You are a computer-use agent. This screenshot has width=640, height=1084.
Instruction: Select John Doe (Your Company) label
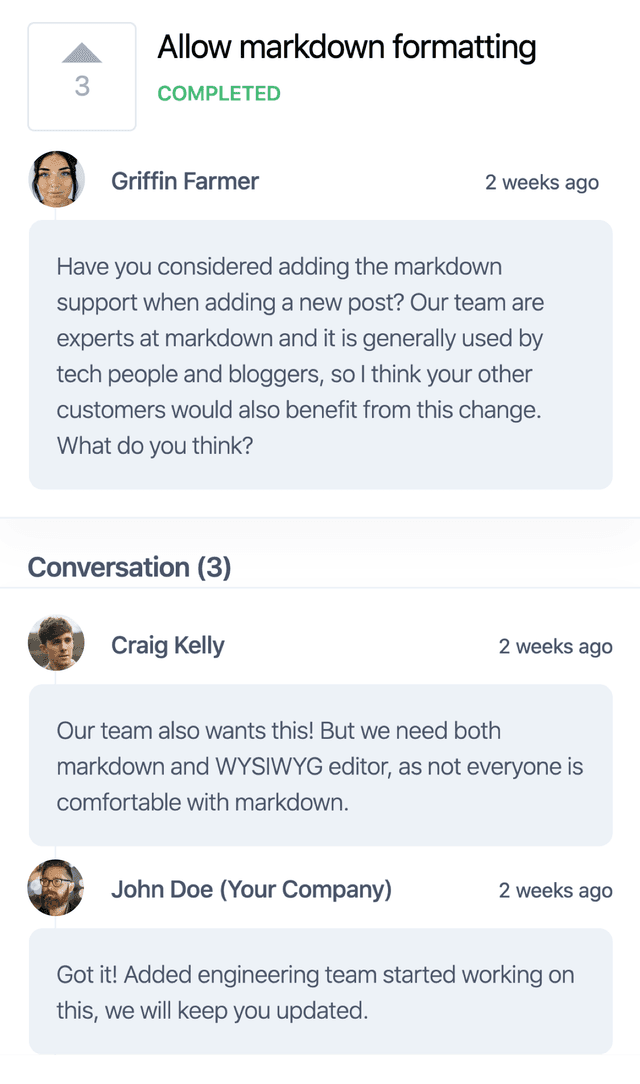[x=253, y=889]
